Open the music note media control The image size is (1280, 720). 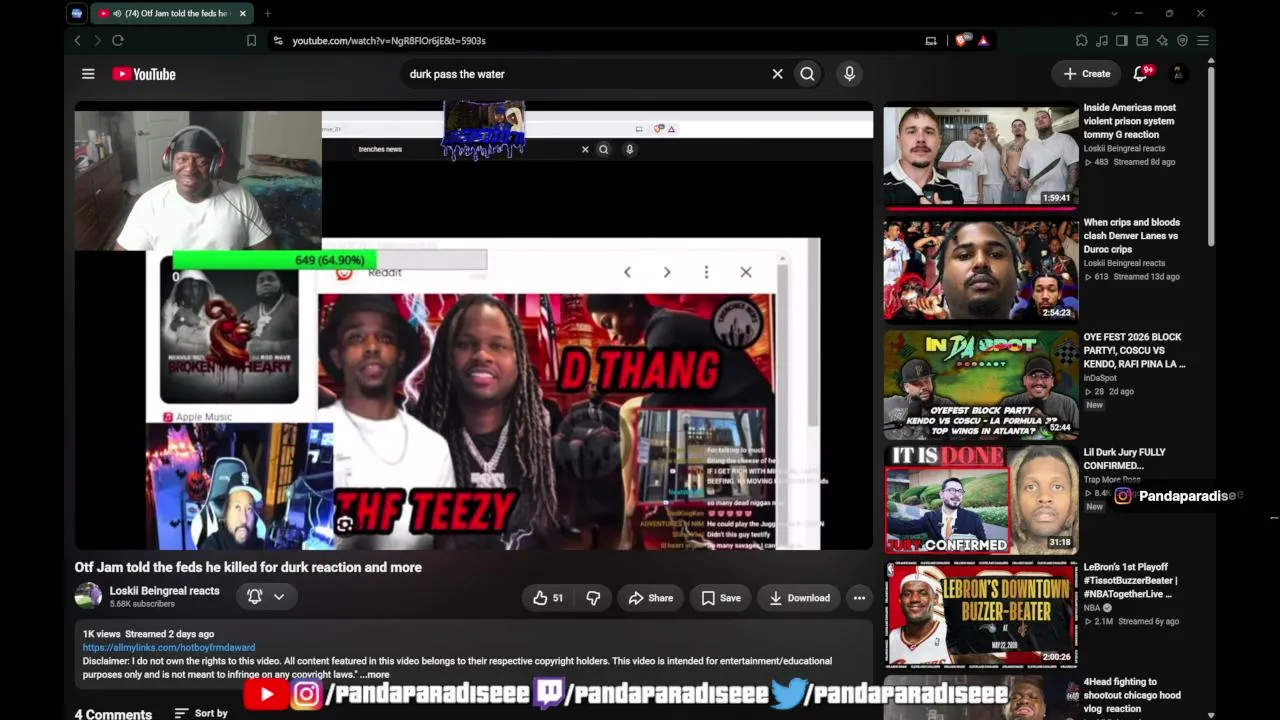(x=1101, y=41)
